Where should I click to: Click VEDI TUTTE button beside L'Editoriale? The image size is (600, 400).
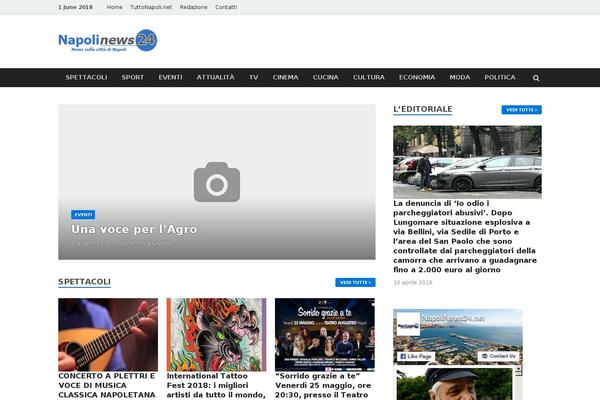522,110
